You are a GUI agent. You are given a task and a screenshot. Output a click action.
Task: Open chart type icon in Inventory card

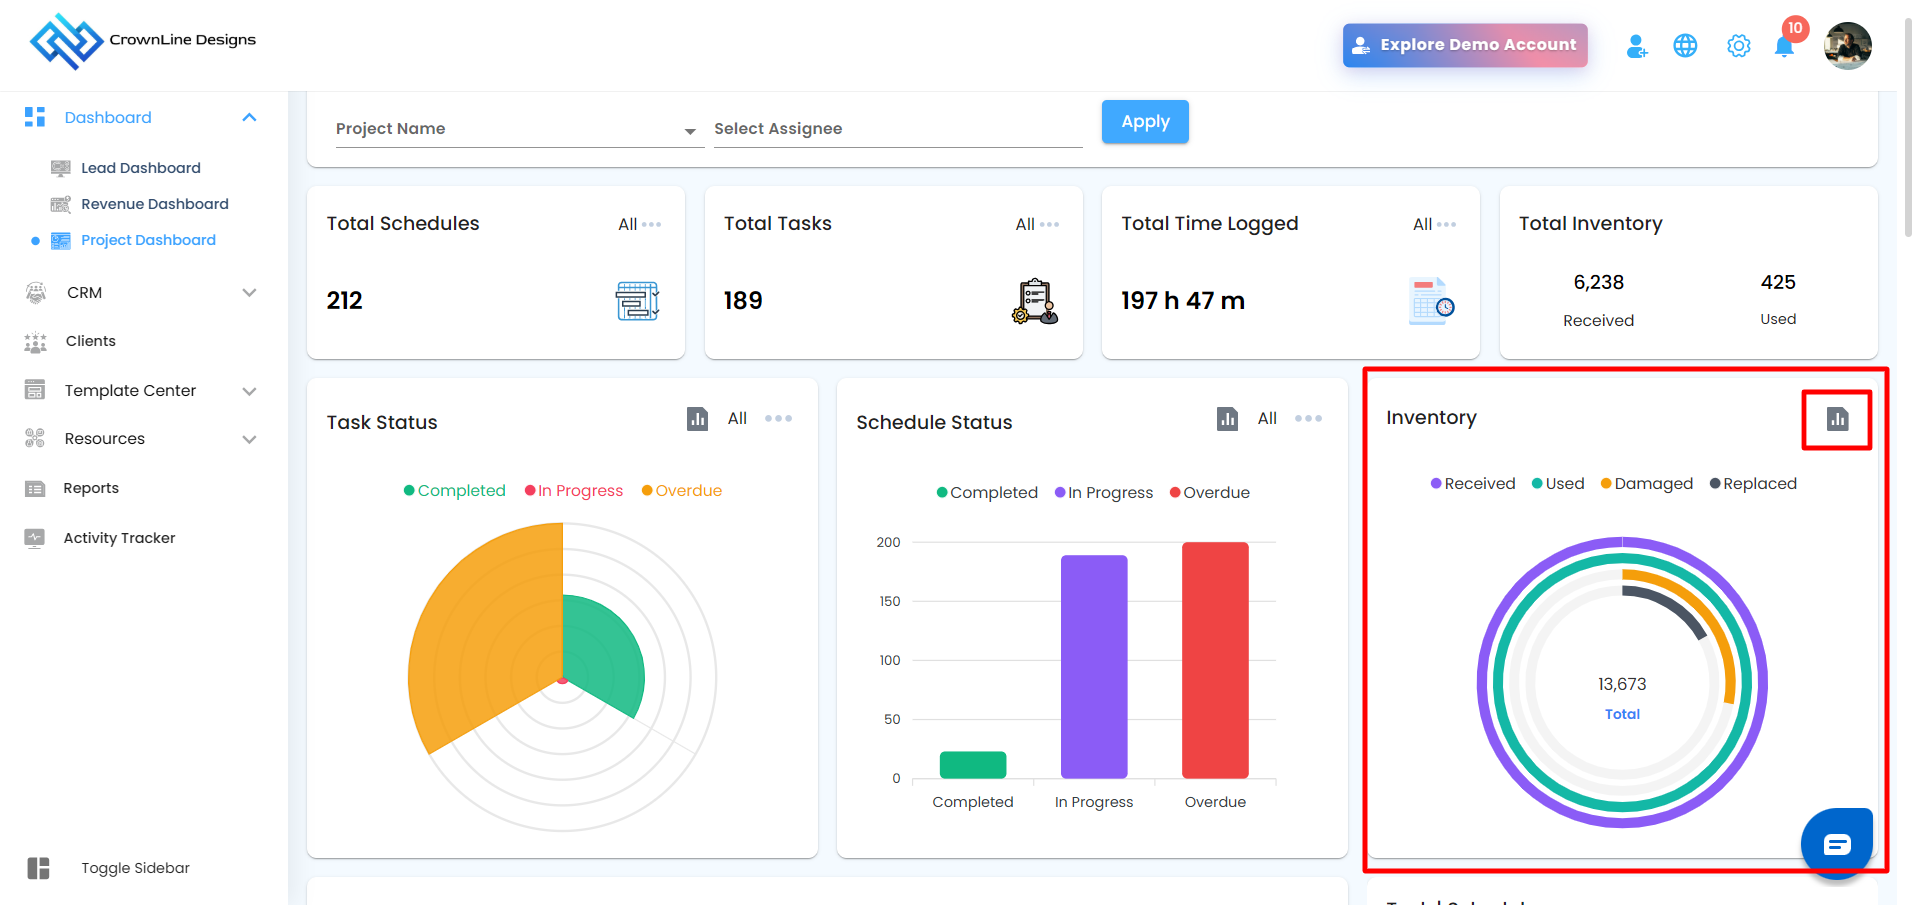coord(1836,419)
